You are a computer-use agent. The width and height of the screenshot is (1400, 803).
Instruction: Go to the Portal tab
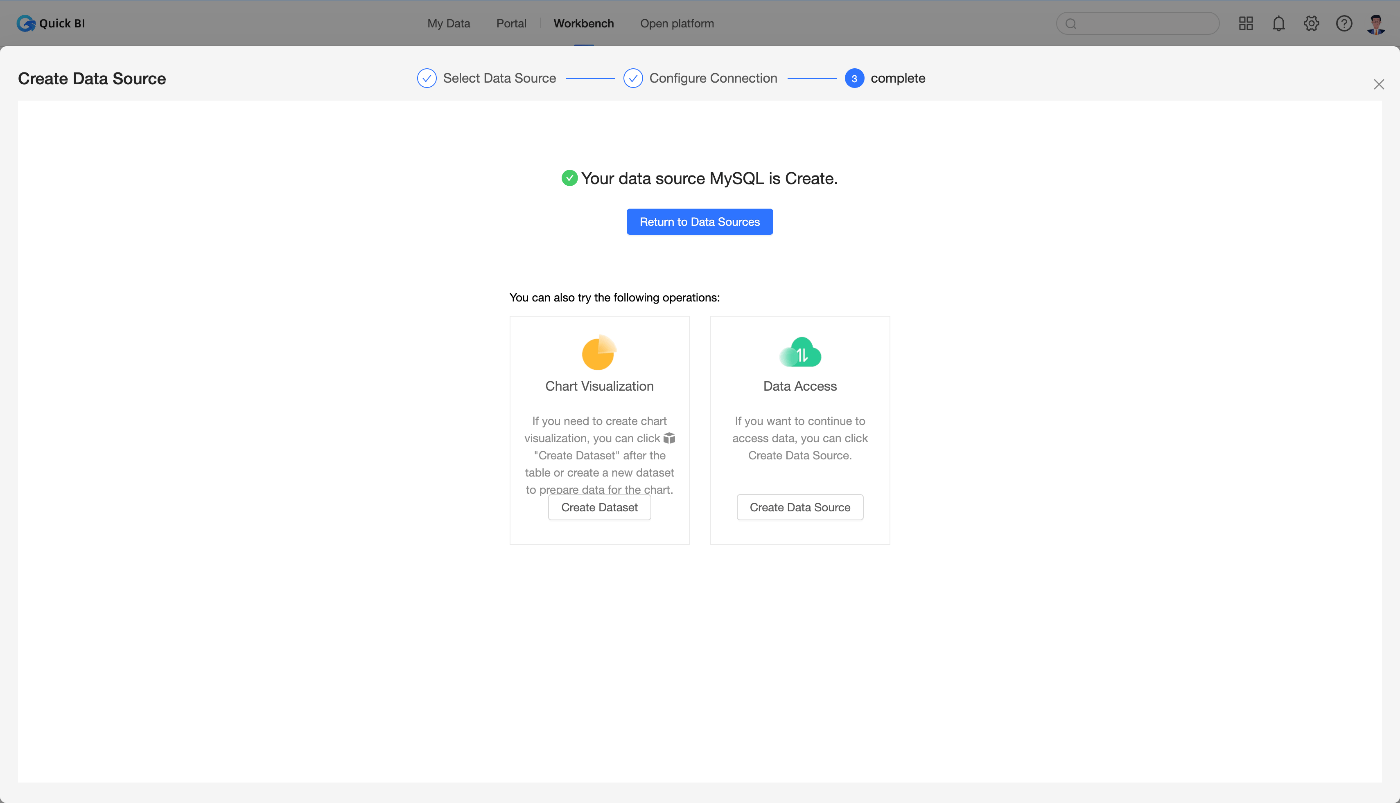(x=511, y=23)
